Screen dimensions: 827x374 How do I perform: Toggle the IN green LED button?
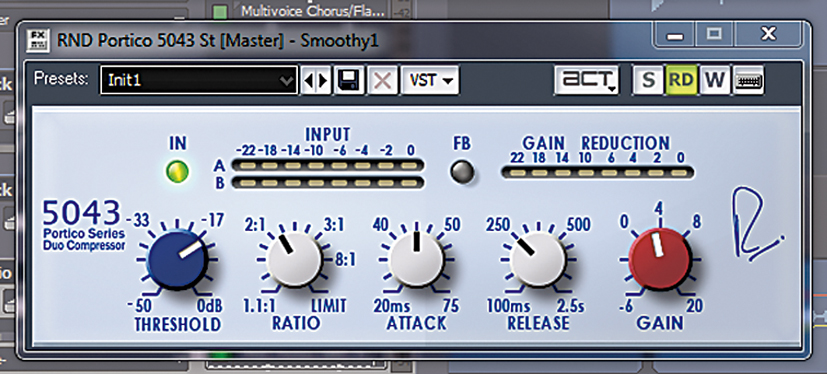pos(177,172)
